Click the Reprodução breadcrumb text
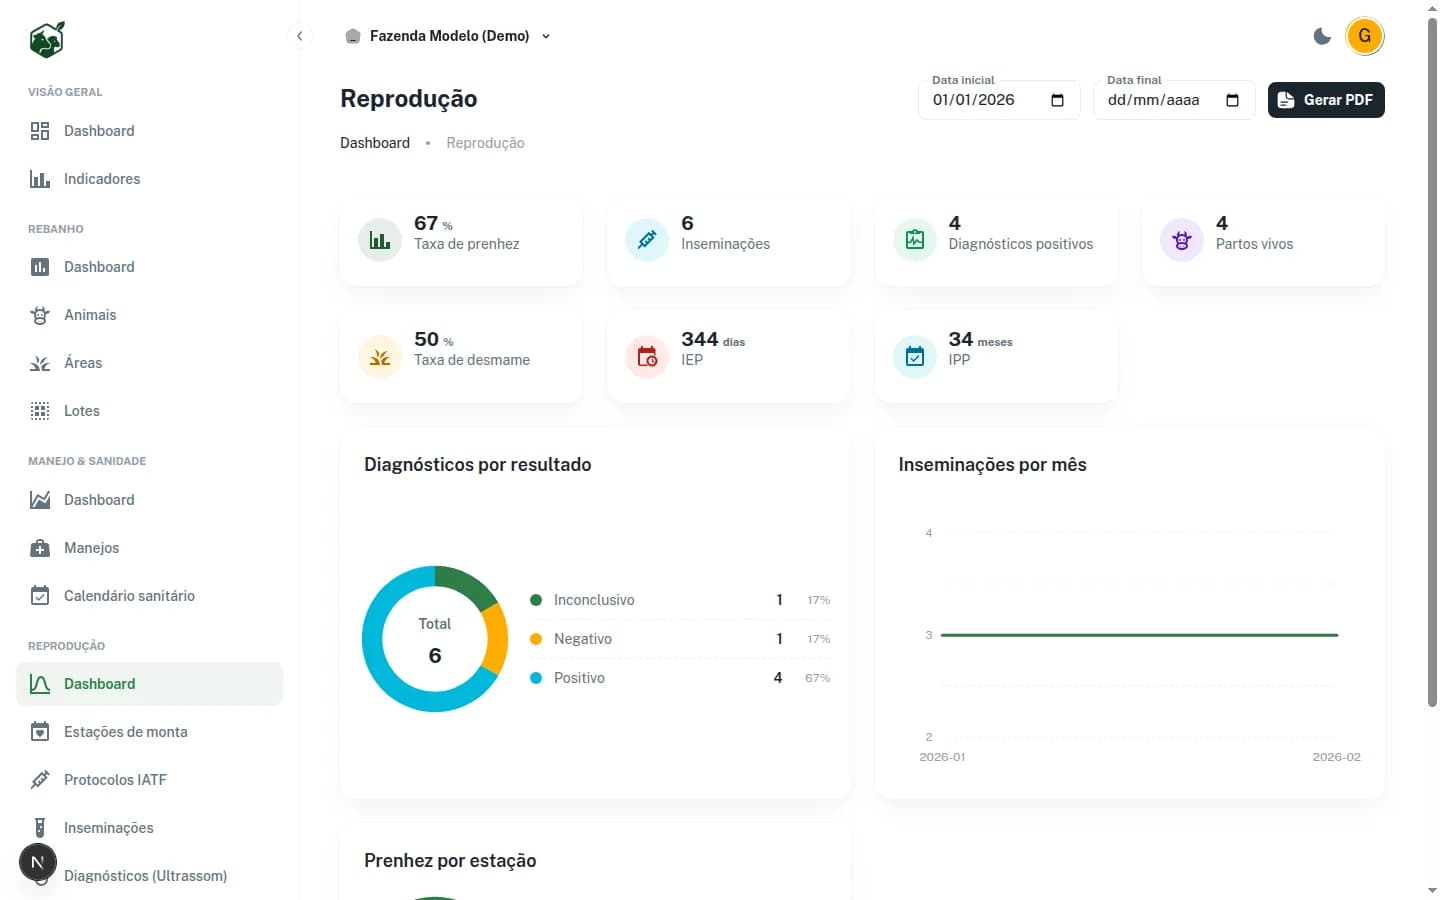 [485, 143]
